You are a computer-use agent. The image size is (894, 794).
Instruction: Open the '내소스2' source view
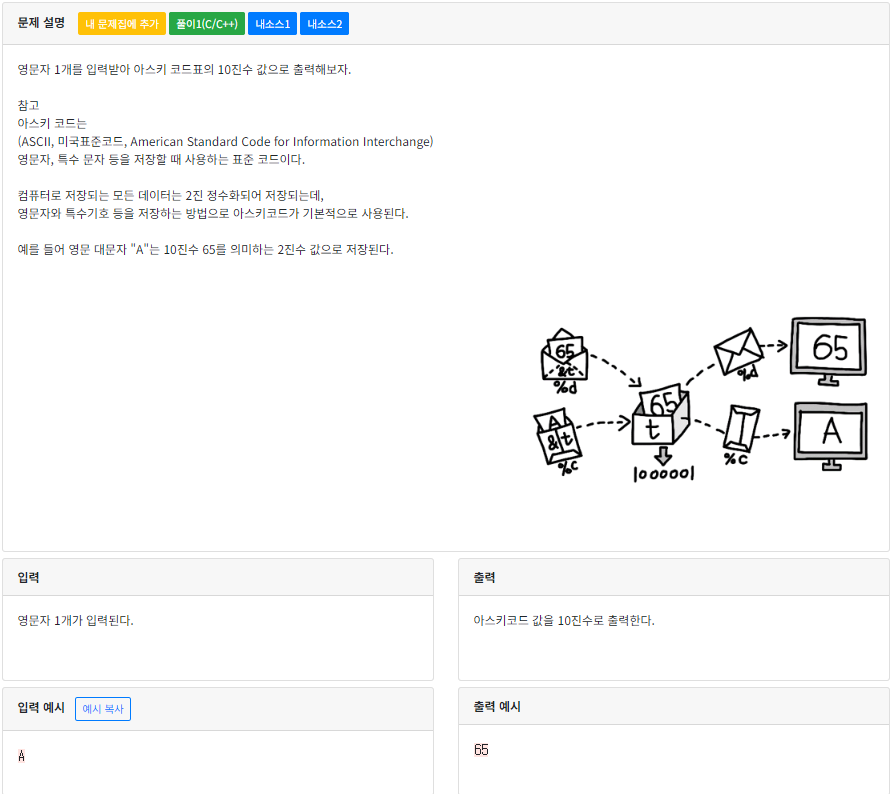click(323, 23)
